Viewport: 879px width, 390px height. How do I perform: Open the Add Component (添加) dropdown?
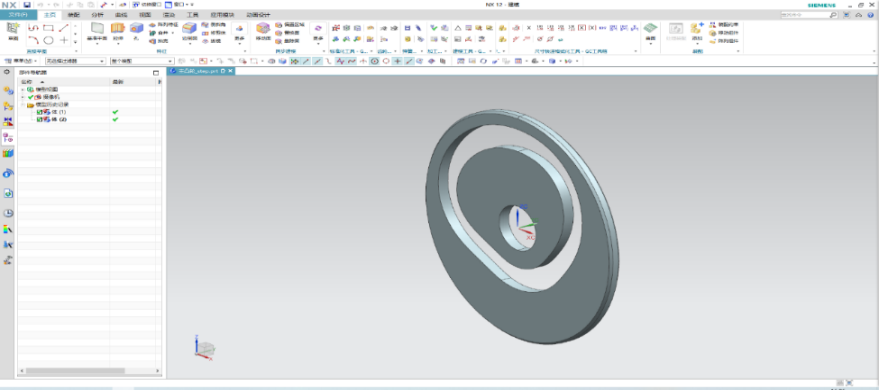(x=697, y=43)
